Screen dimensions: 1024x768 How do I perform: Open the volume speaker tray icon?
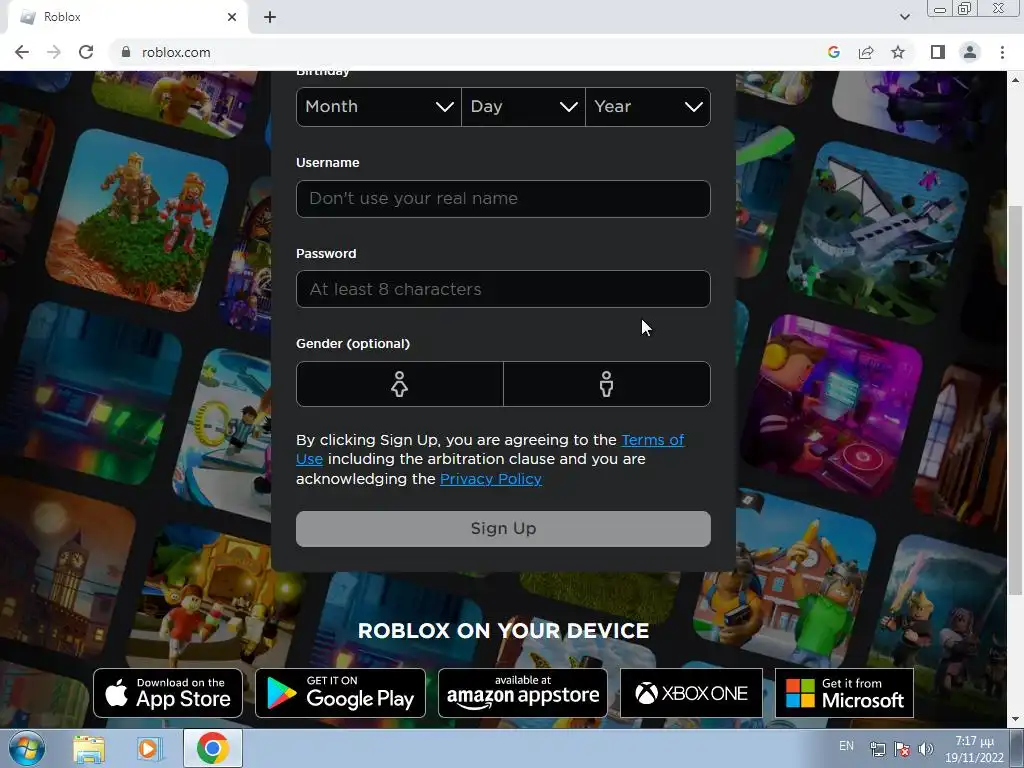pyautogui.click(x=925, y=749)
